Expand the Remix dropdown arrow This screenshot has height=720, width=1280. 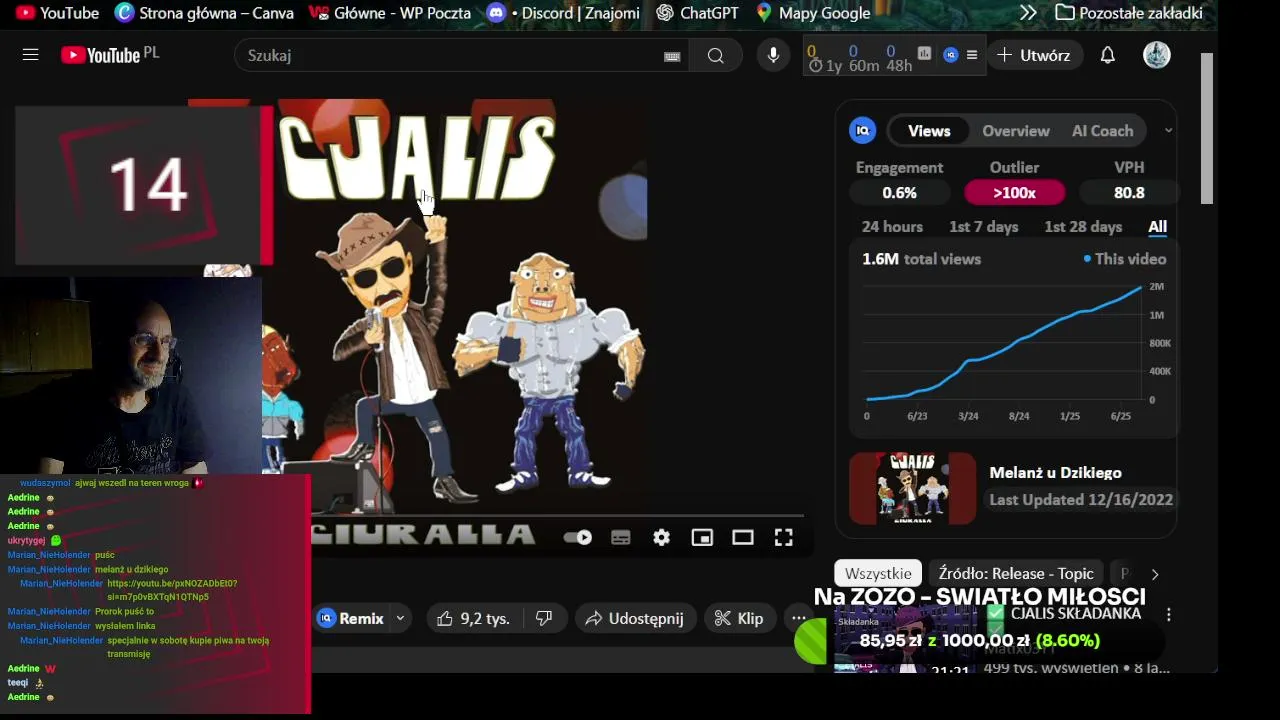(x=400, y=619)
